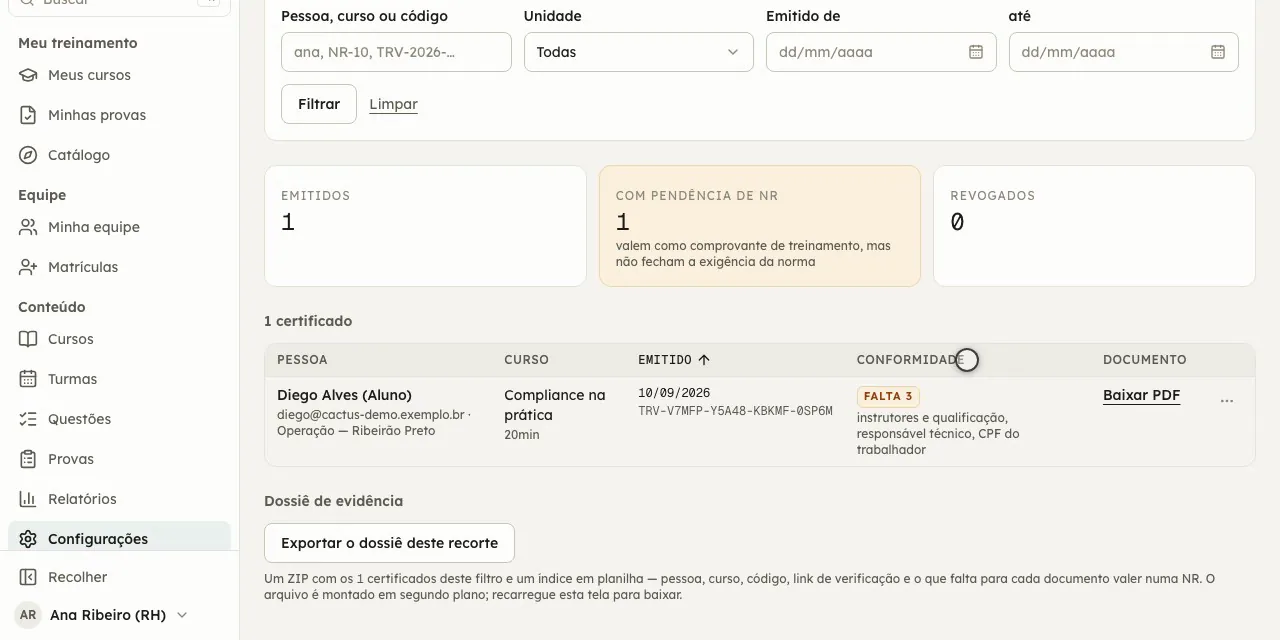Screen dimensions: 1280x640
Task: Open the calendar picker in até field
Action: pos(1218,52)
